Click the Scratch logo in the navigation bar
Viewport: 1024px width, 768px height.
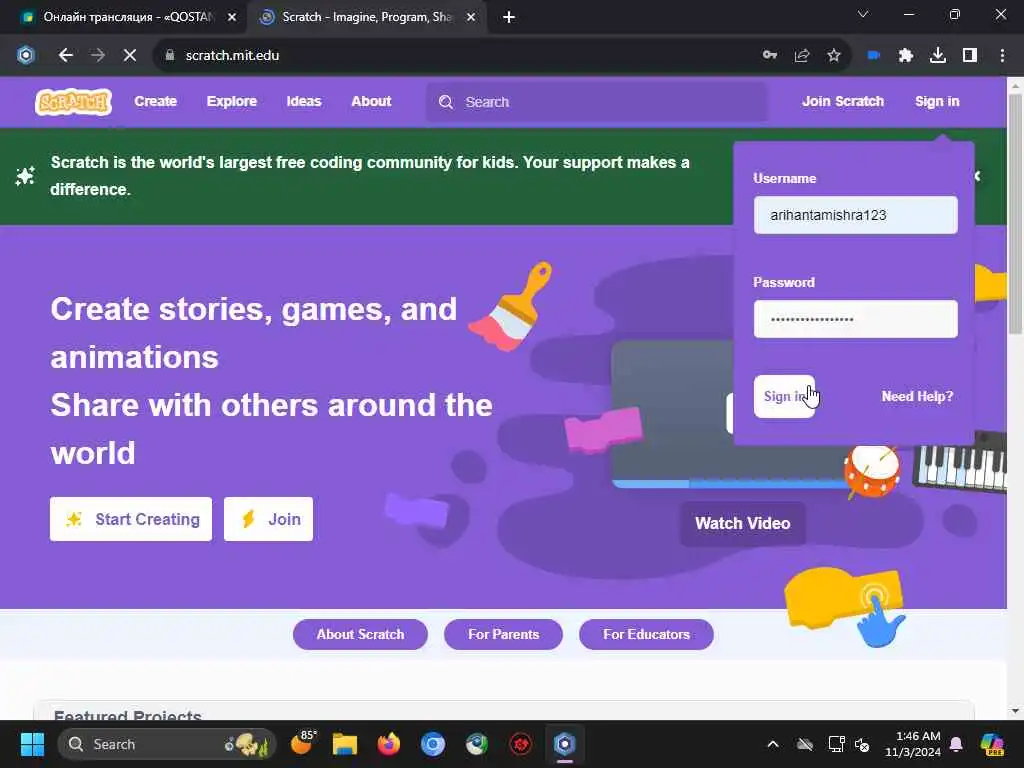click(x=73, y=102)
